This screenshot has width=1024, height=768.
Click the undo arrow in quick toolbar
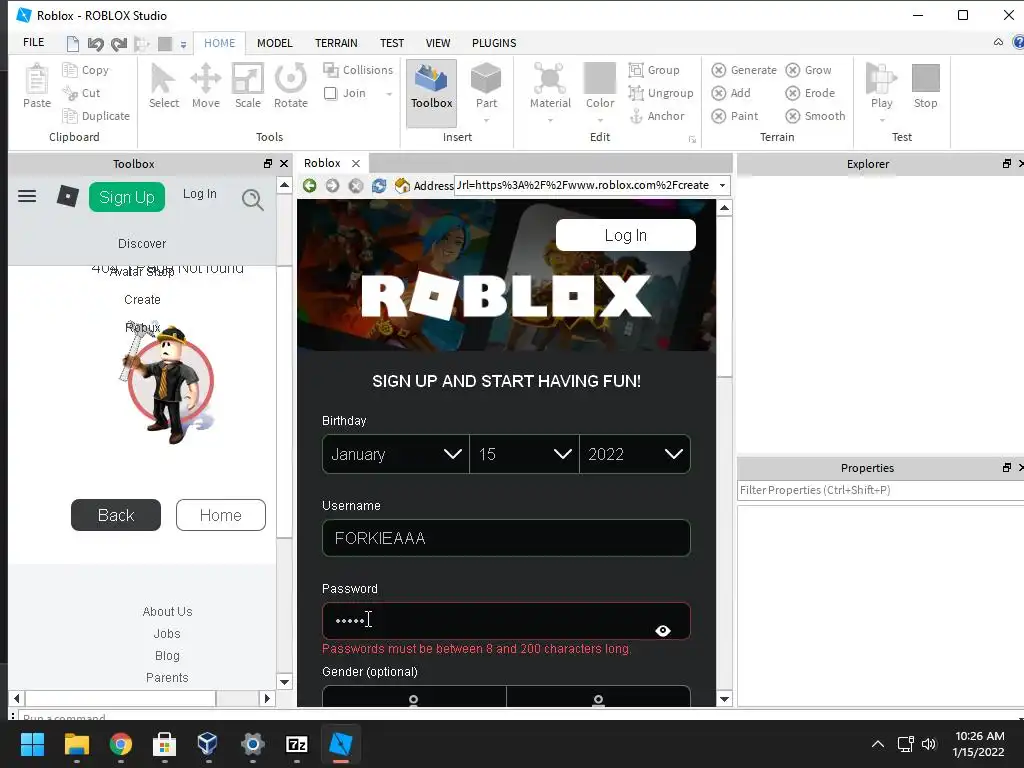coord(95,44)
